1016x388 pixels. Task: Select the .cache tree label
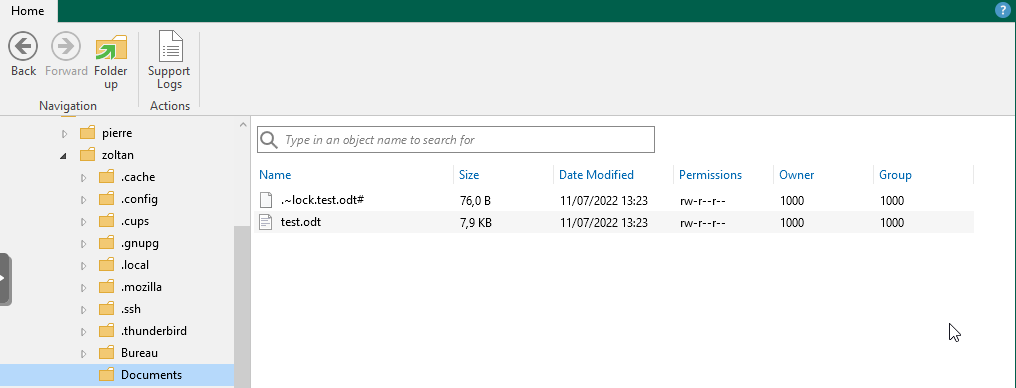click(x=138, y=177)
